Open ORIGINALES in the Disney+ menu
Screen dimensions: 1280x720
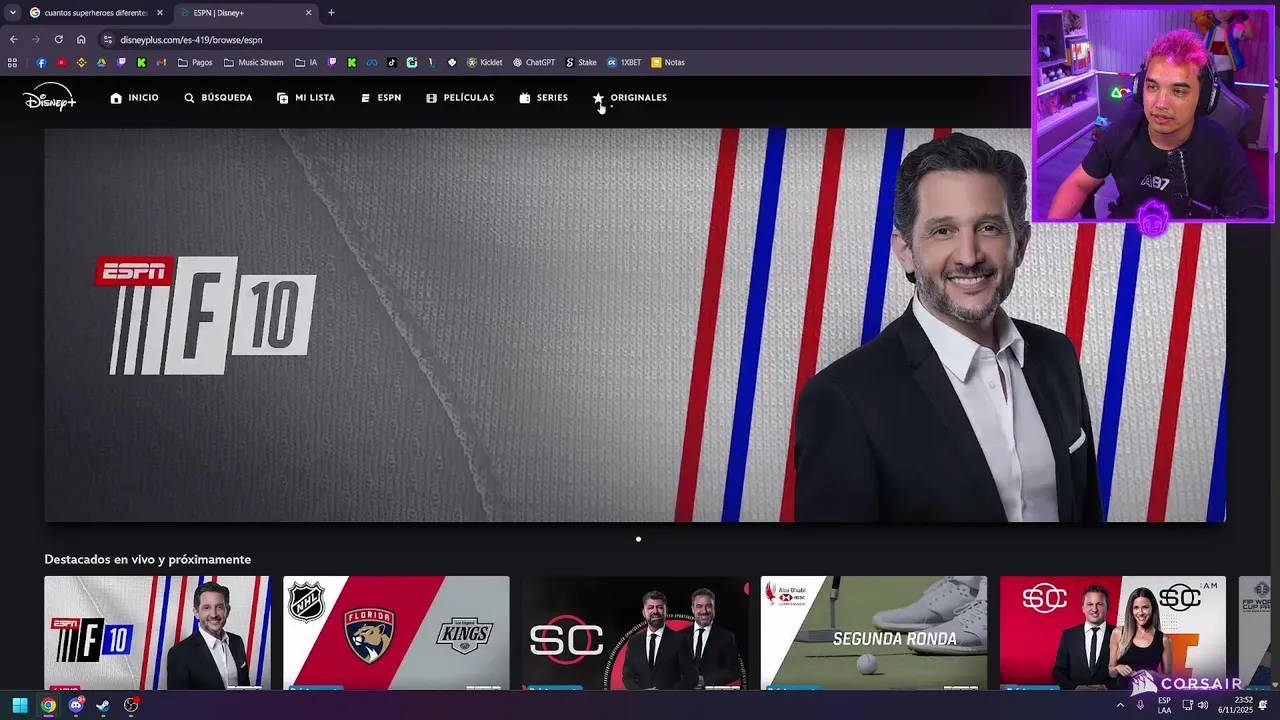[629, 98]
